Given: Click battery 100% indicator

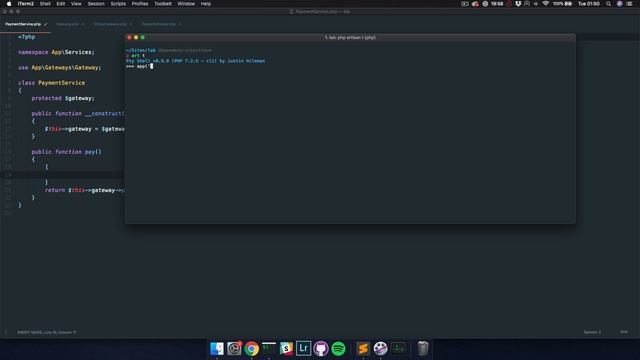Looking at the screenshot, I should point(562,4).
